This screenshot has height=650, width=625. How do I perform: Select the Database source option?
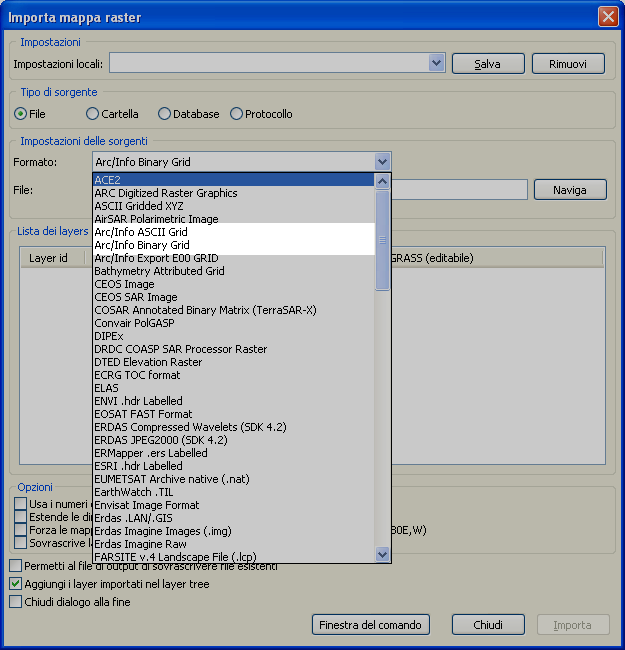pyautogui.click(x=165, y=114)
